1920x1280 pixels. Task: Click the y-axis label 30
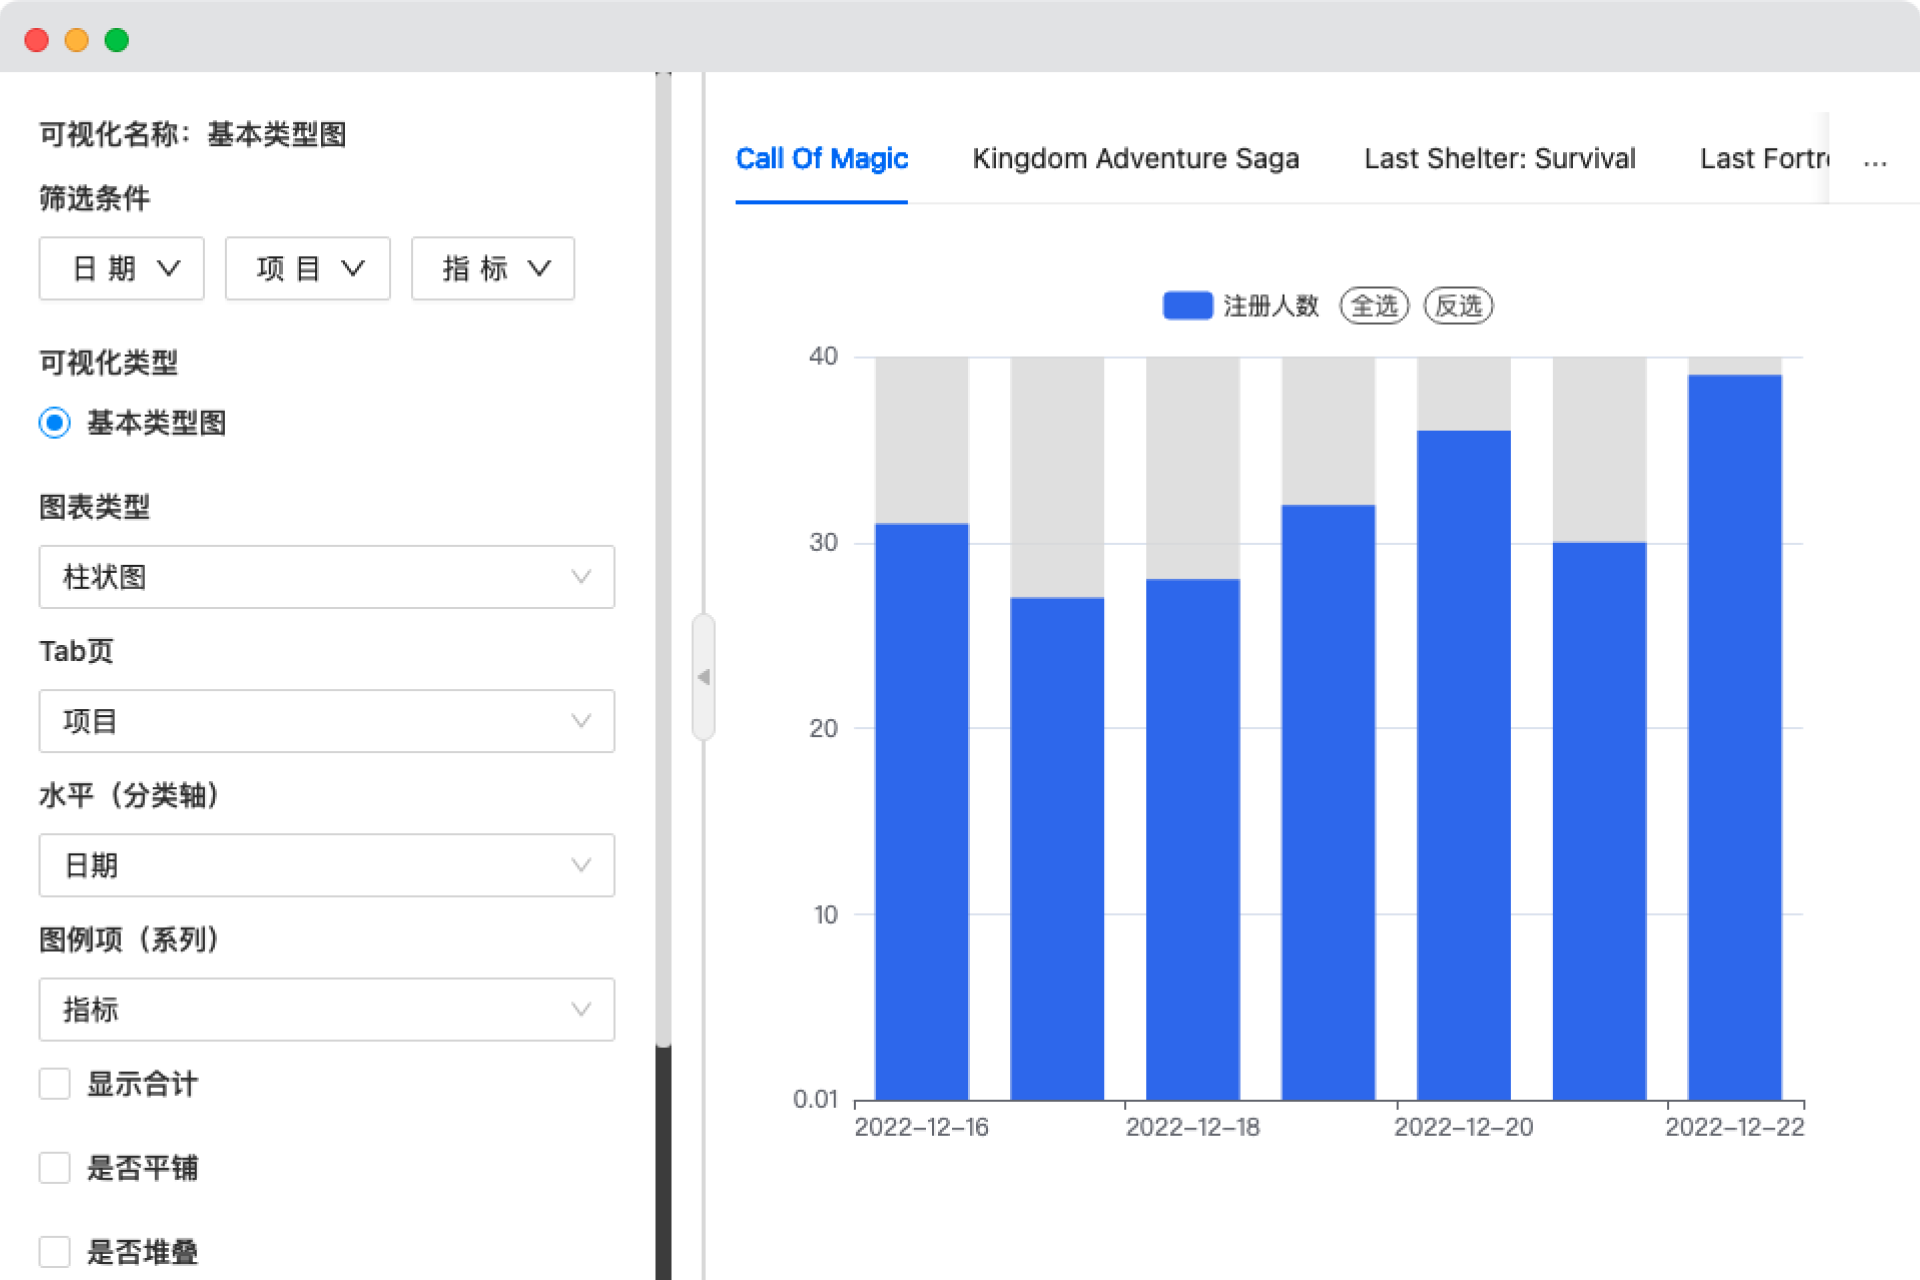tap(823, 542)
